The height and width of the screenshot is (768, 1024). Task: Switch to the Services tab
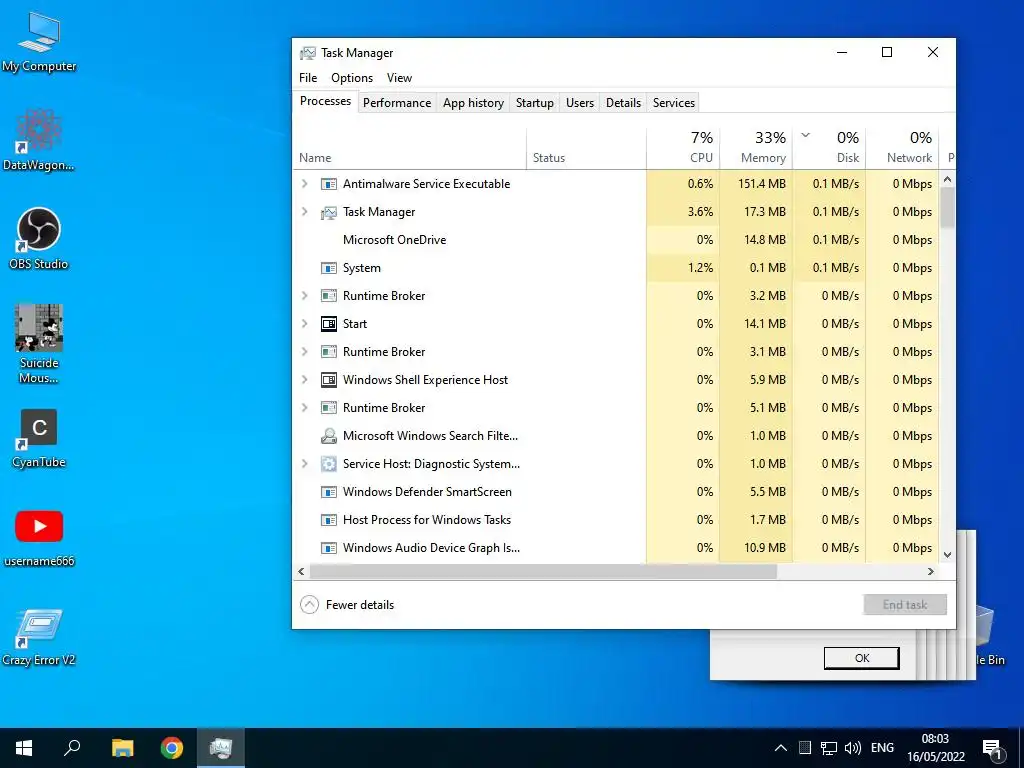pos(674,103)
